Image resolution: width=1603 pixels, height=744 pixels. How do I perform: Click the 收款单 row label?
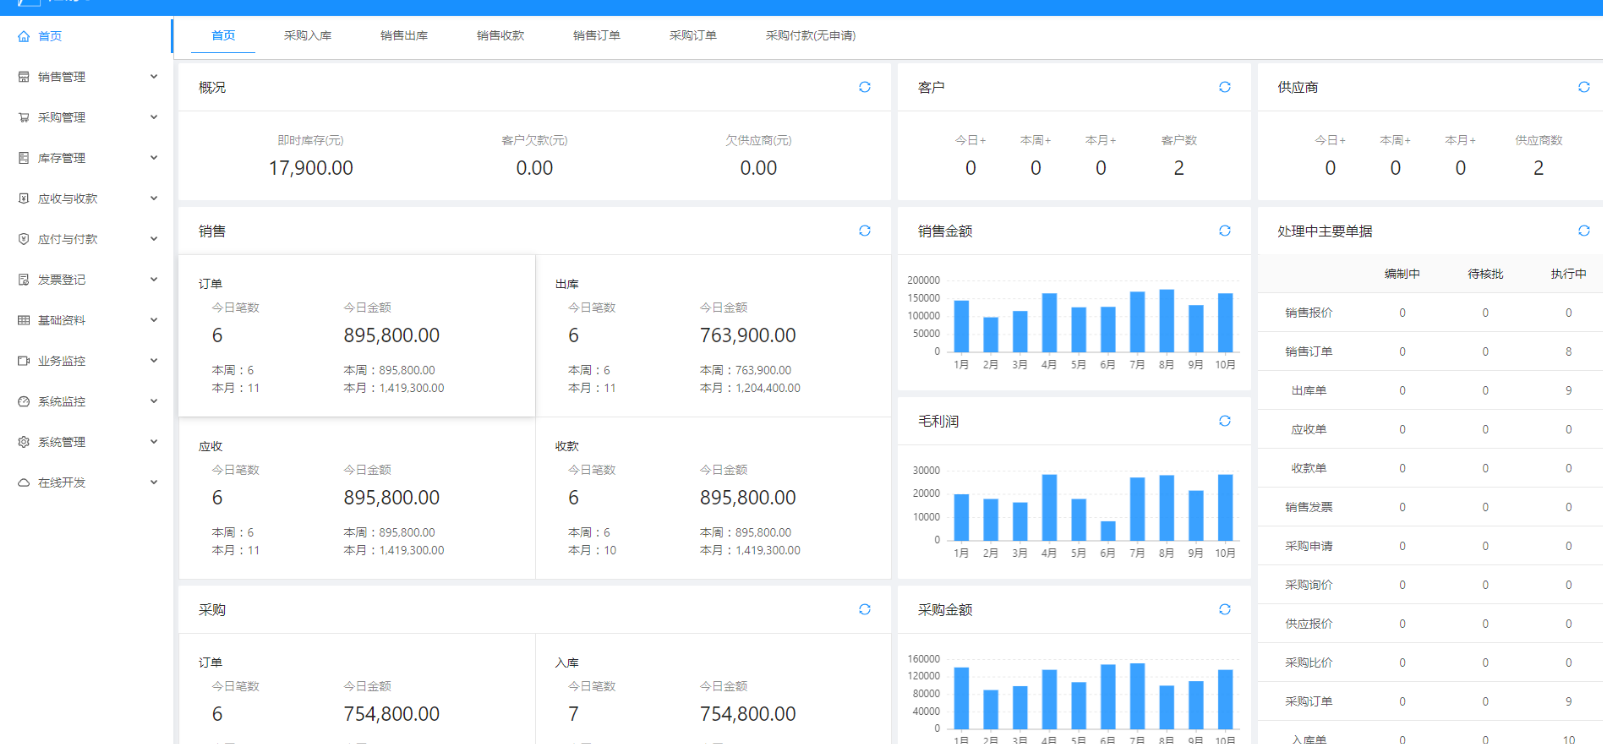(1309, 468)
